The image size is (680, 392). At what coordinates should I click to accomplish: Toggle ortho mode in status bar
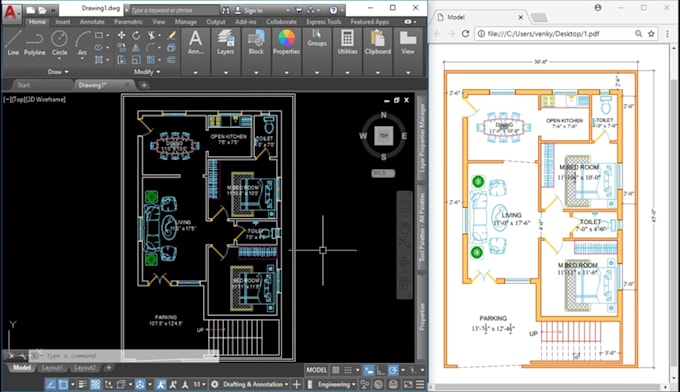pos(381,370)
